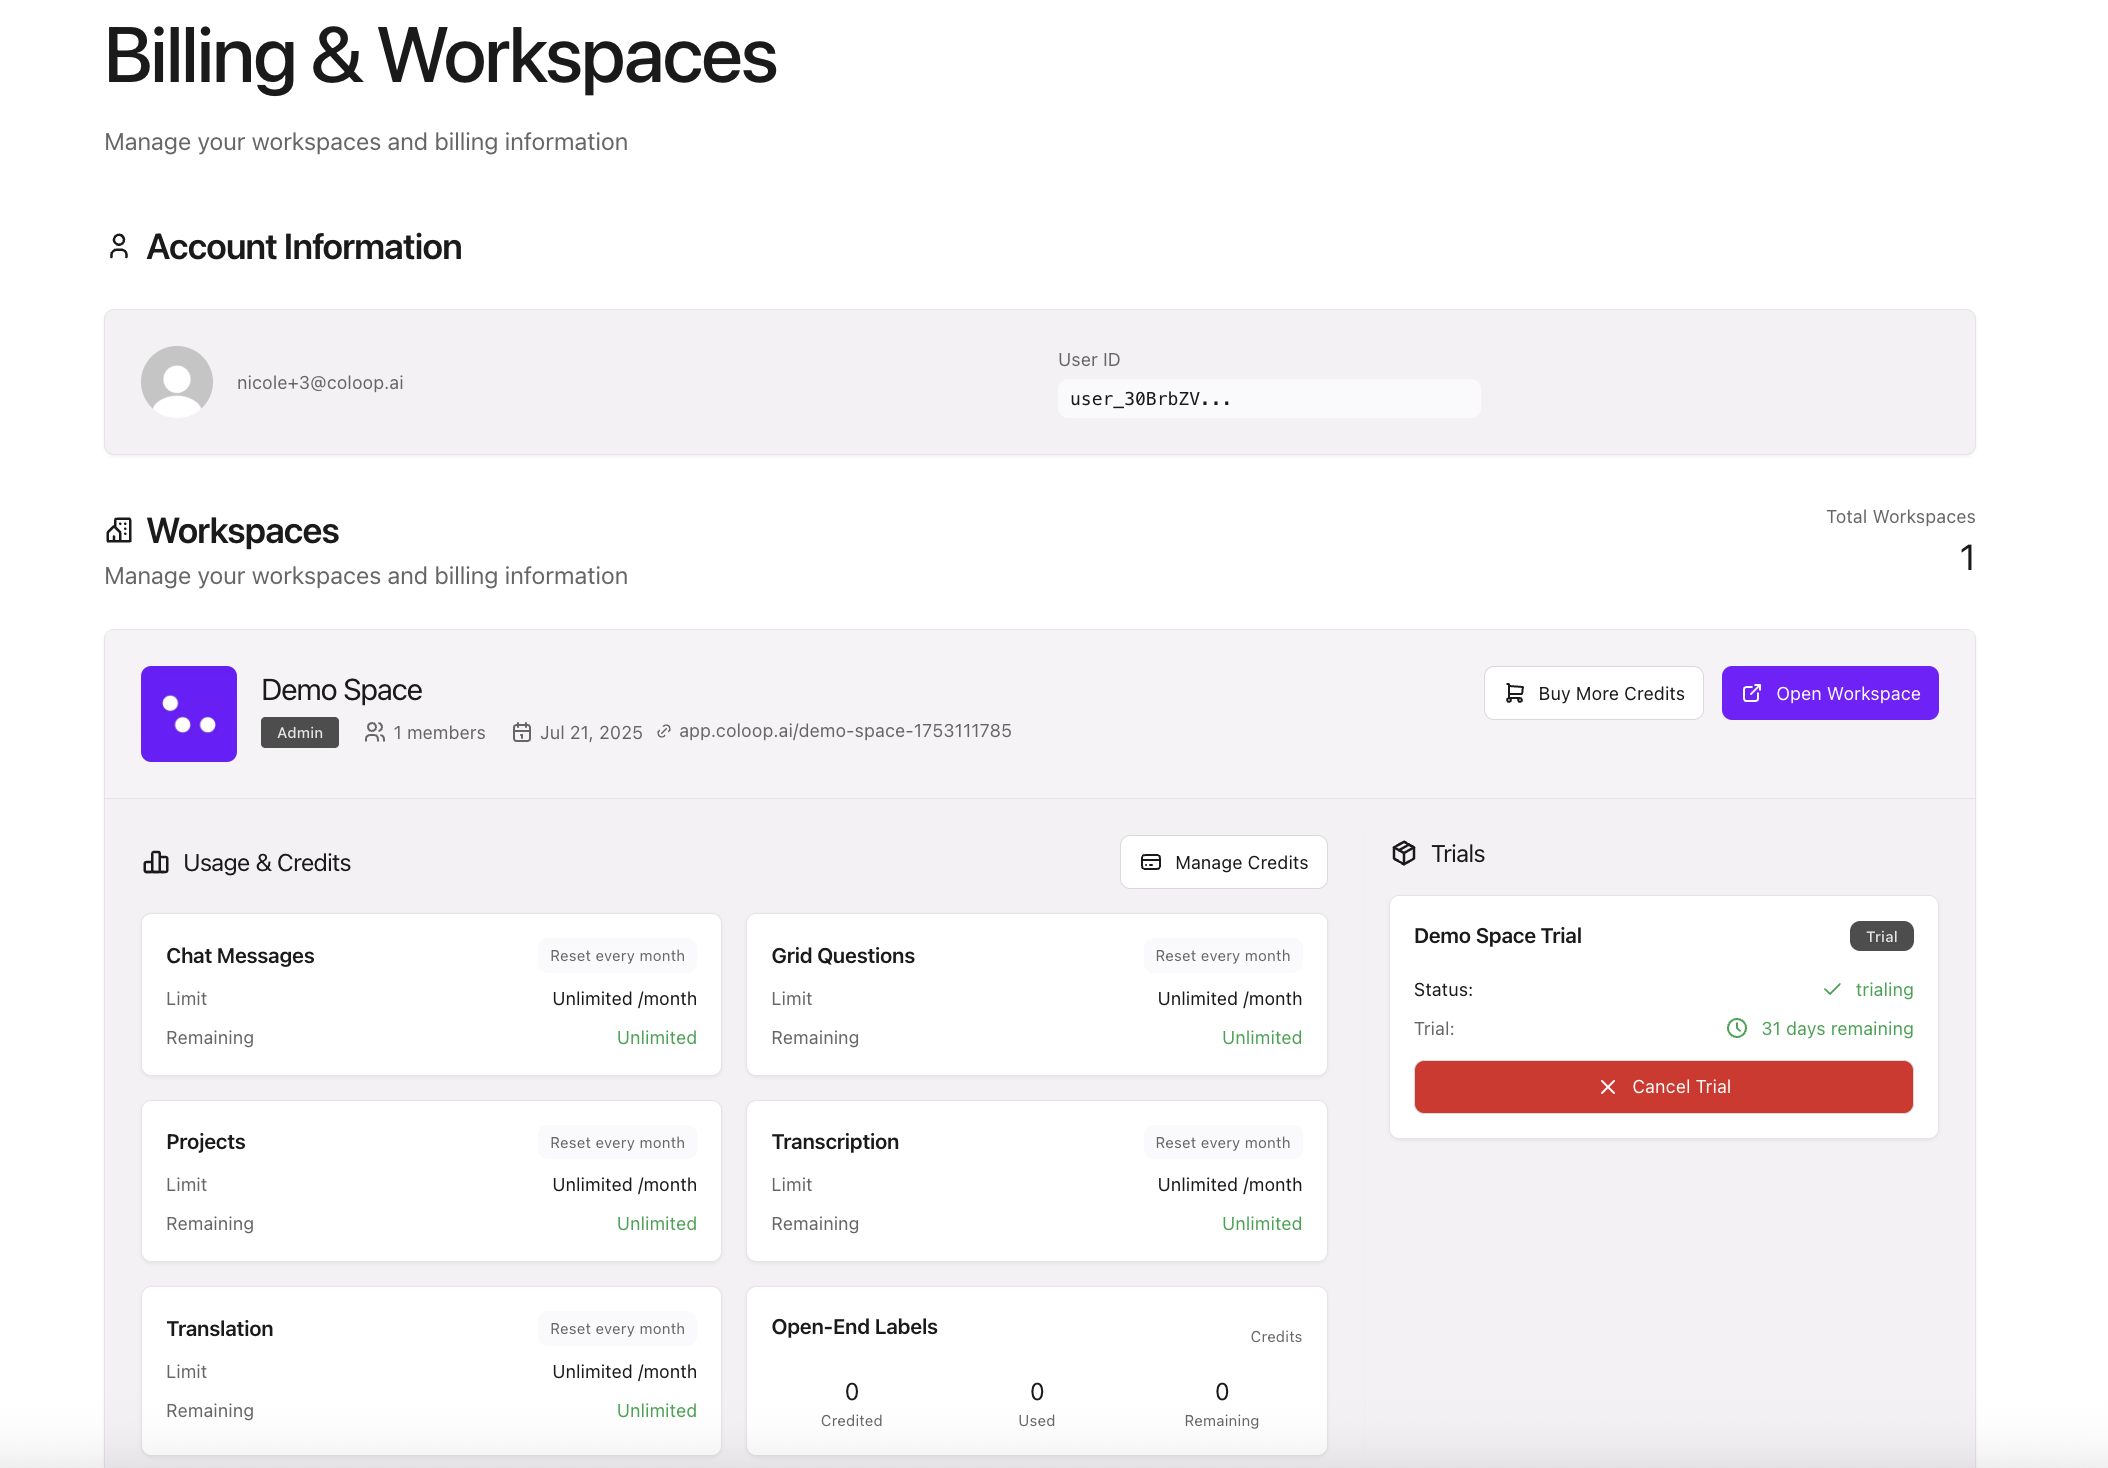
Task: Click the Manage Credits button
Action: click(1224, 862)
